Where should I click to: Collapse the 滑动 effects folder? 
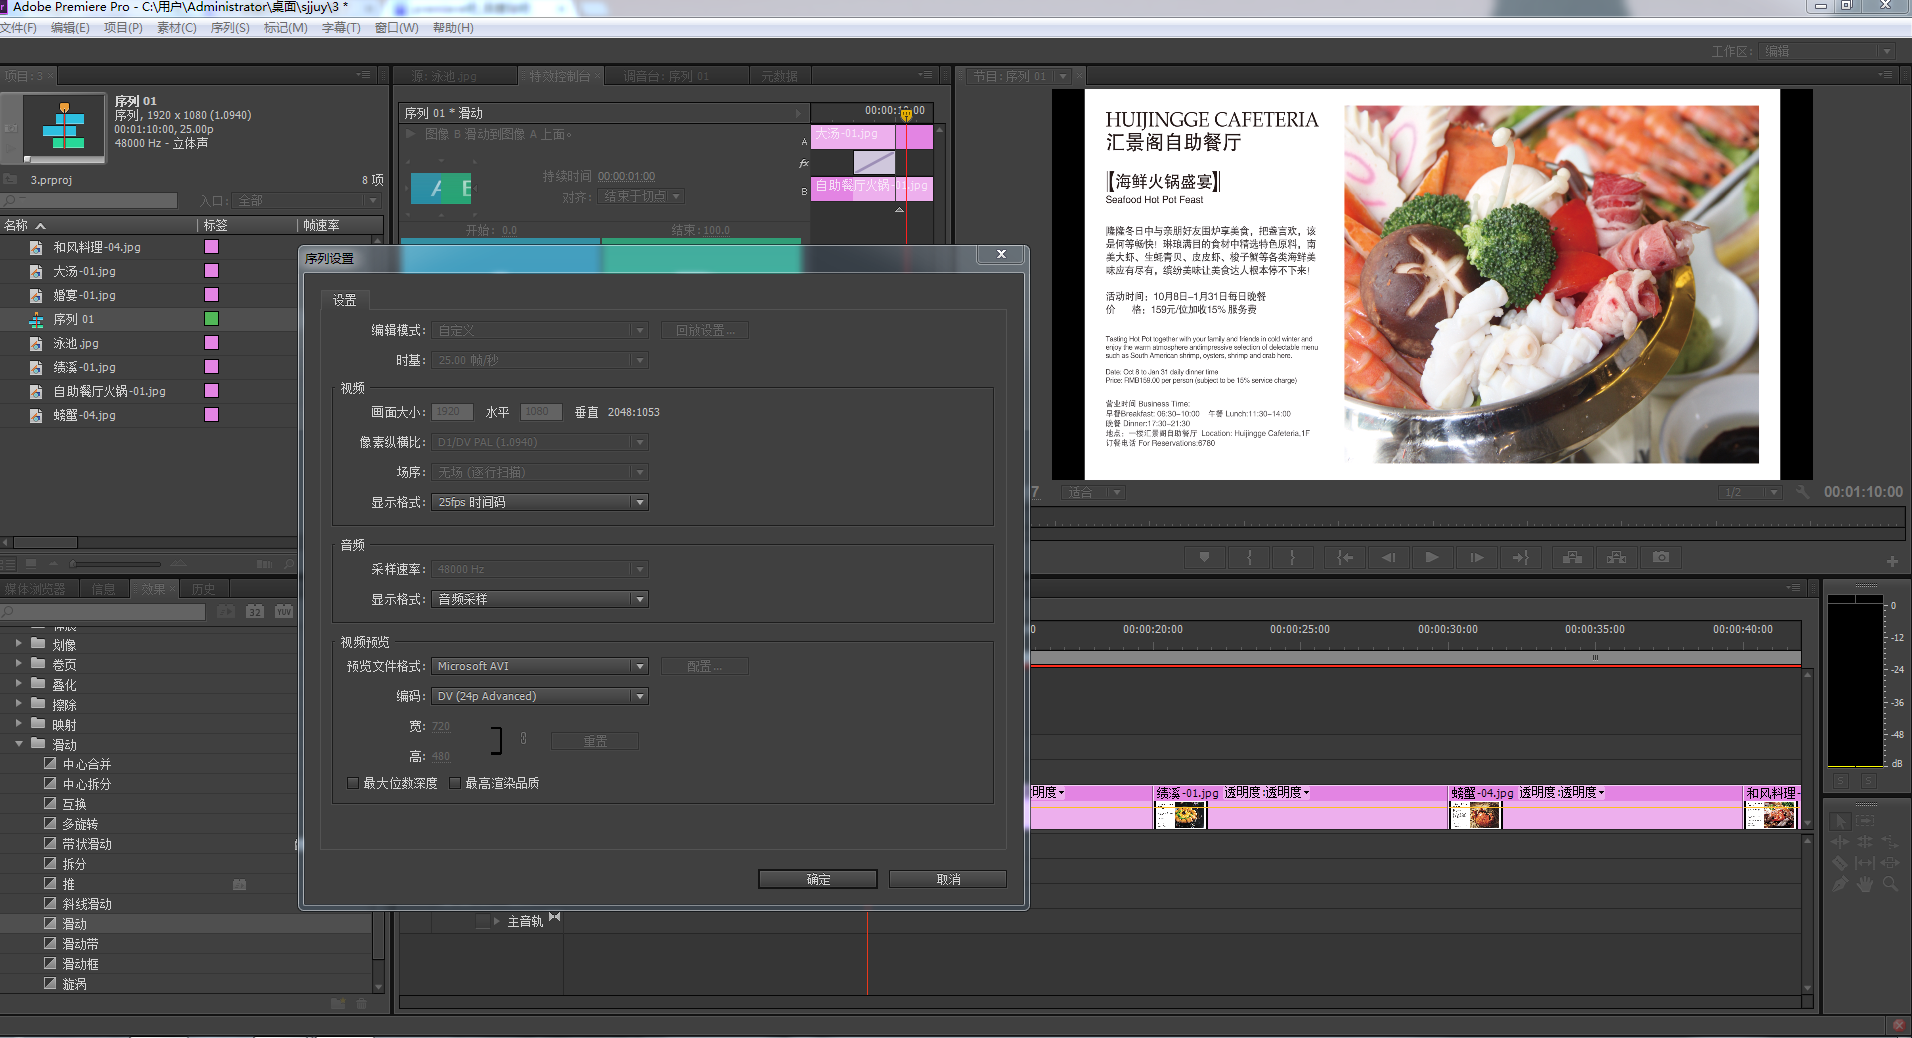[19, 744]
